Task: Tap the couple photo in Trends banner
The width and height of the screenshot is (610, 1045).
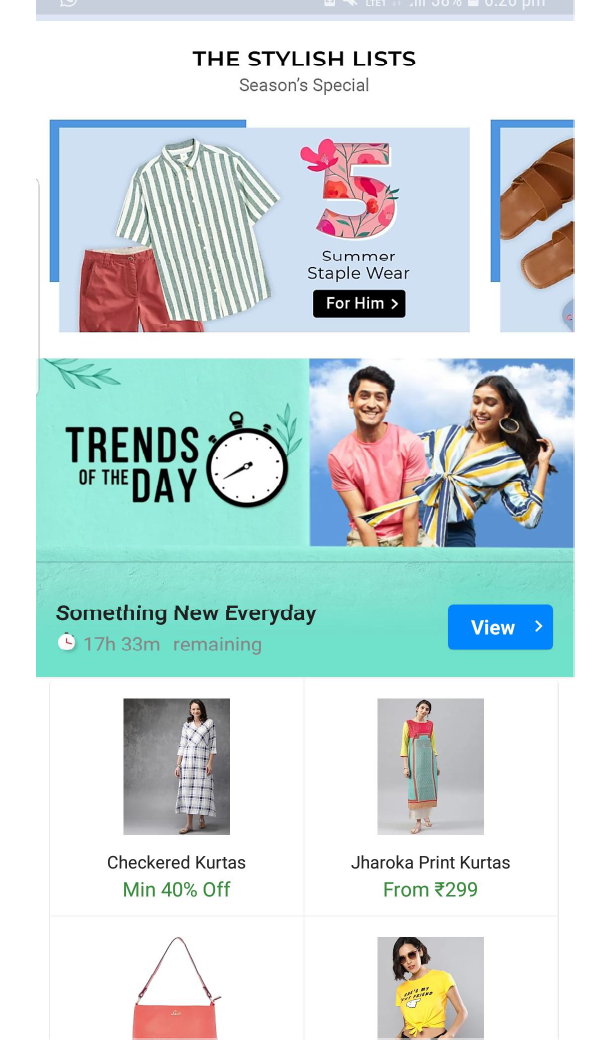Action: pyautogui.click(x=441, y=453)
